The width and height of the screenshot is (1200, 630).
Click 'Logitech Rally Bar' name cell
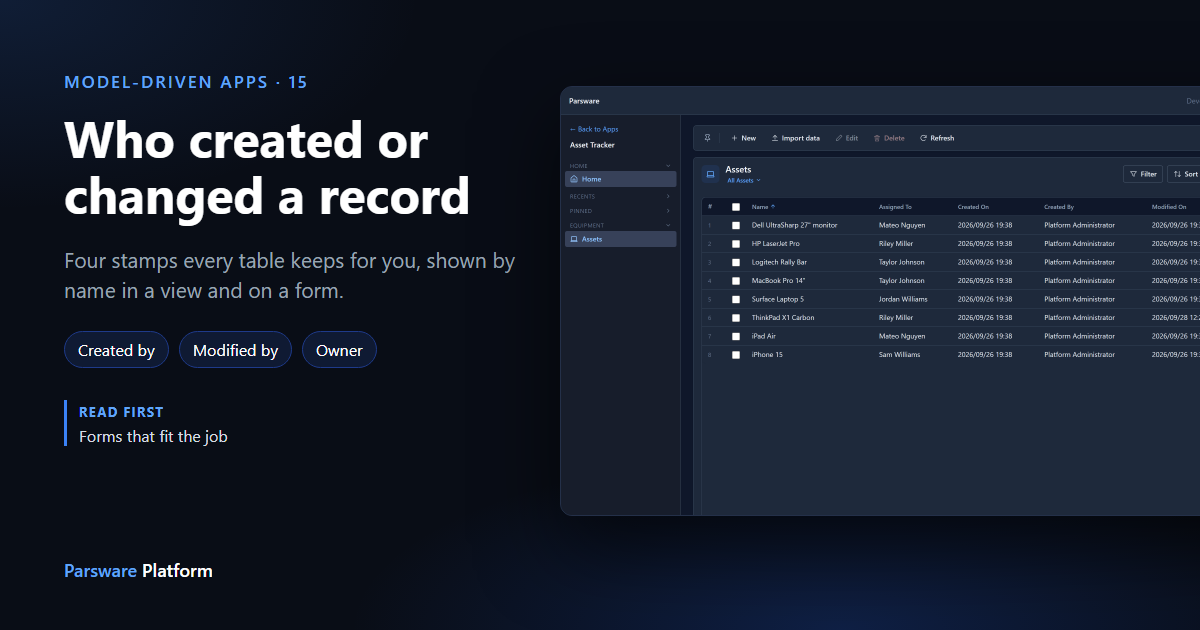click(x=779, y=262)
